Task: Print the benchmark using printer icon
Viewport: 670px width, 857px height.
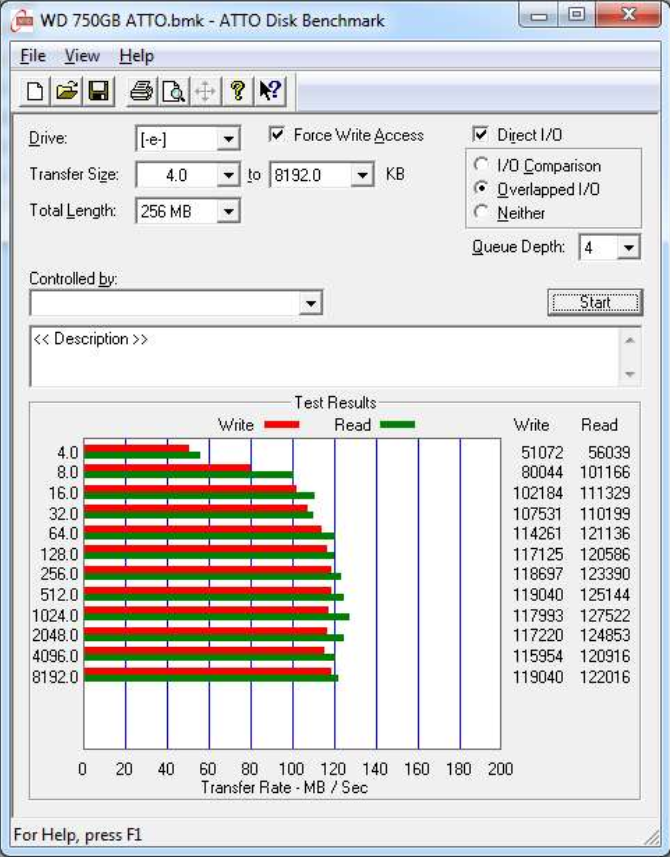Action: point(142,91)
